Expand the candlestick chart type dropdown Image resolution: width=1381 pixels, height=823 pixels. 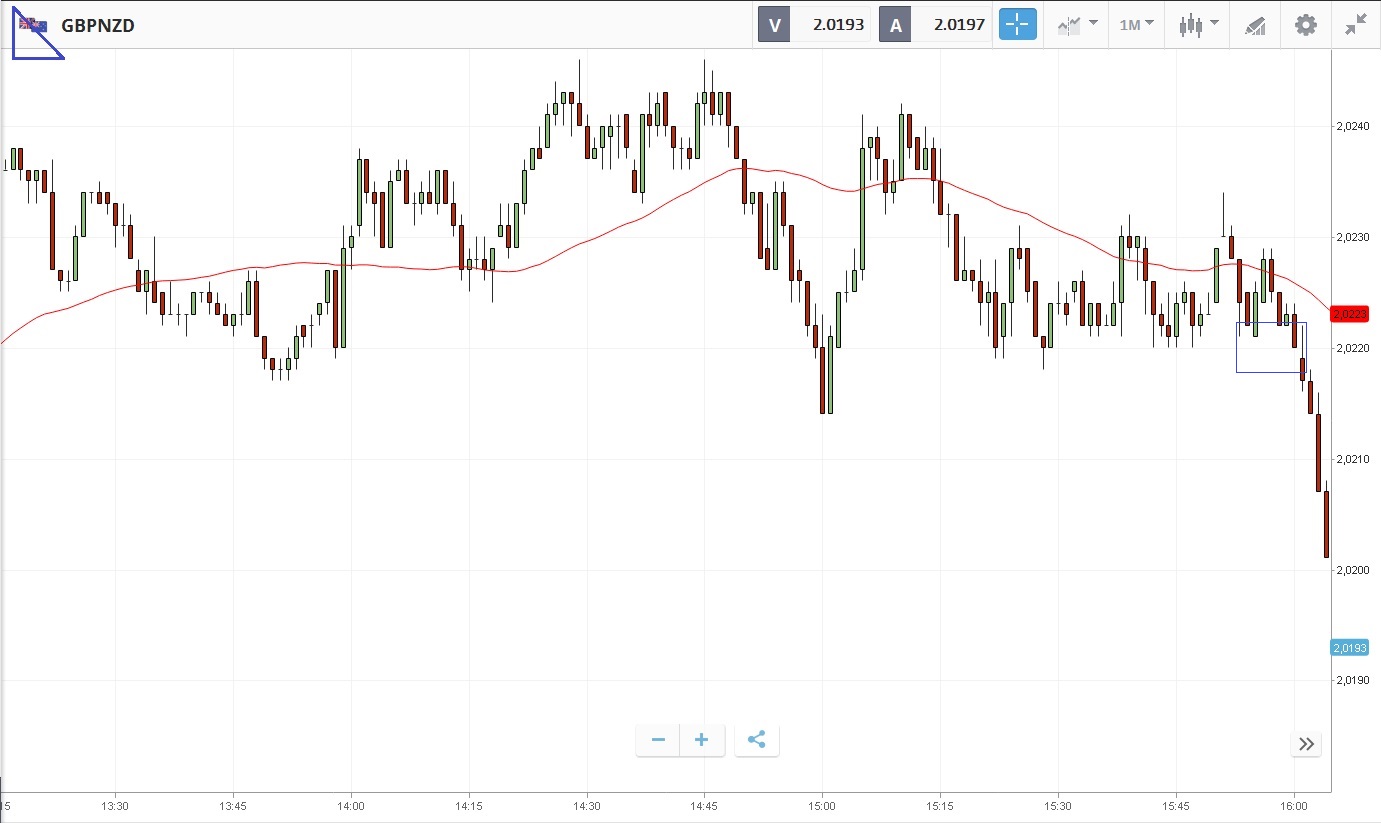1198,25
